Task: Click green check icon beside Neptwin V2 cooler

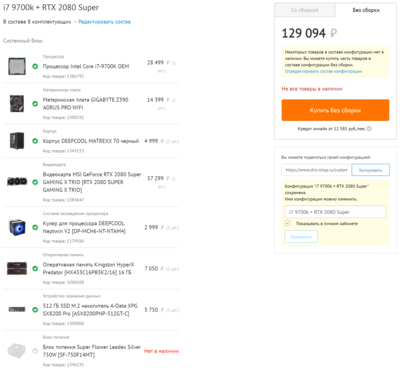Action: pyautogui.click(x=35, y=227)
